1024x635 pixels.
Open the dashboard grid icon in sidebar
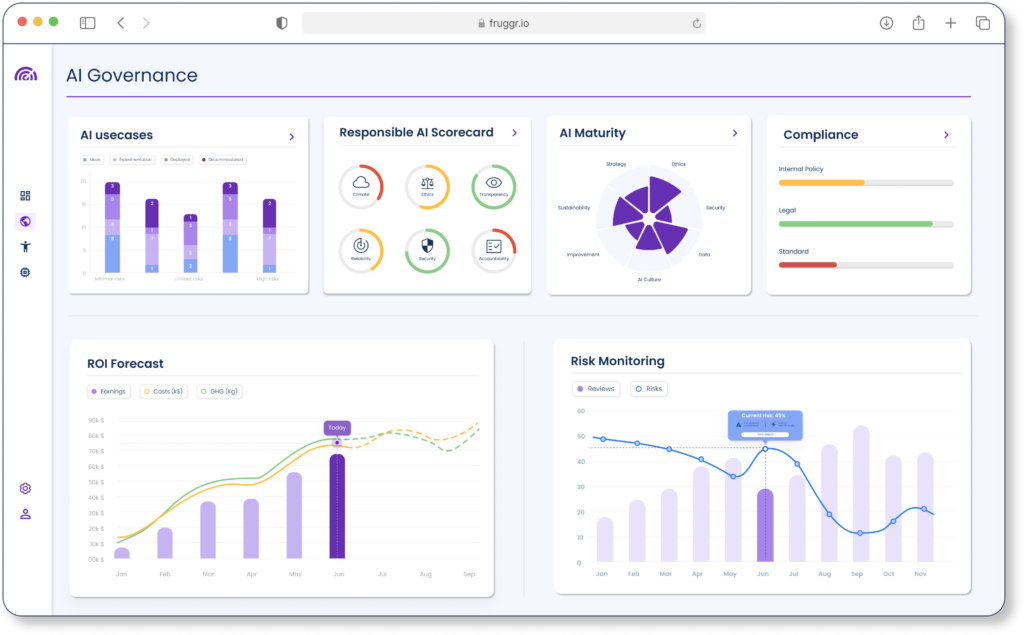(x=26, y=196)
